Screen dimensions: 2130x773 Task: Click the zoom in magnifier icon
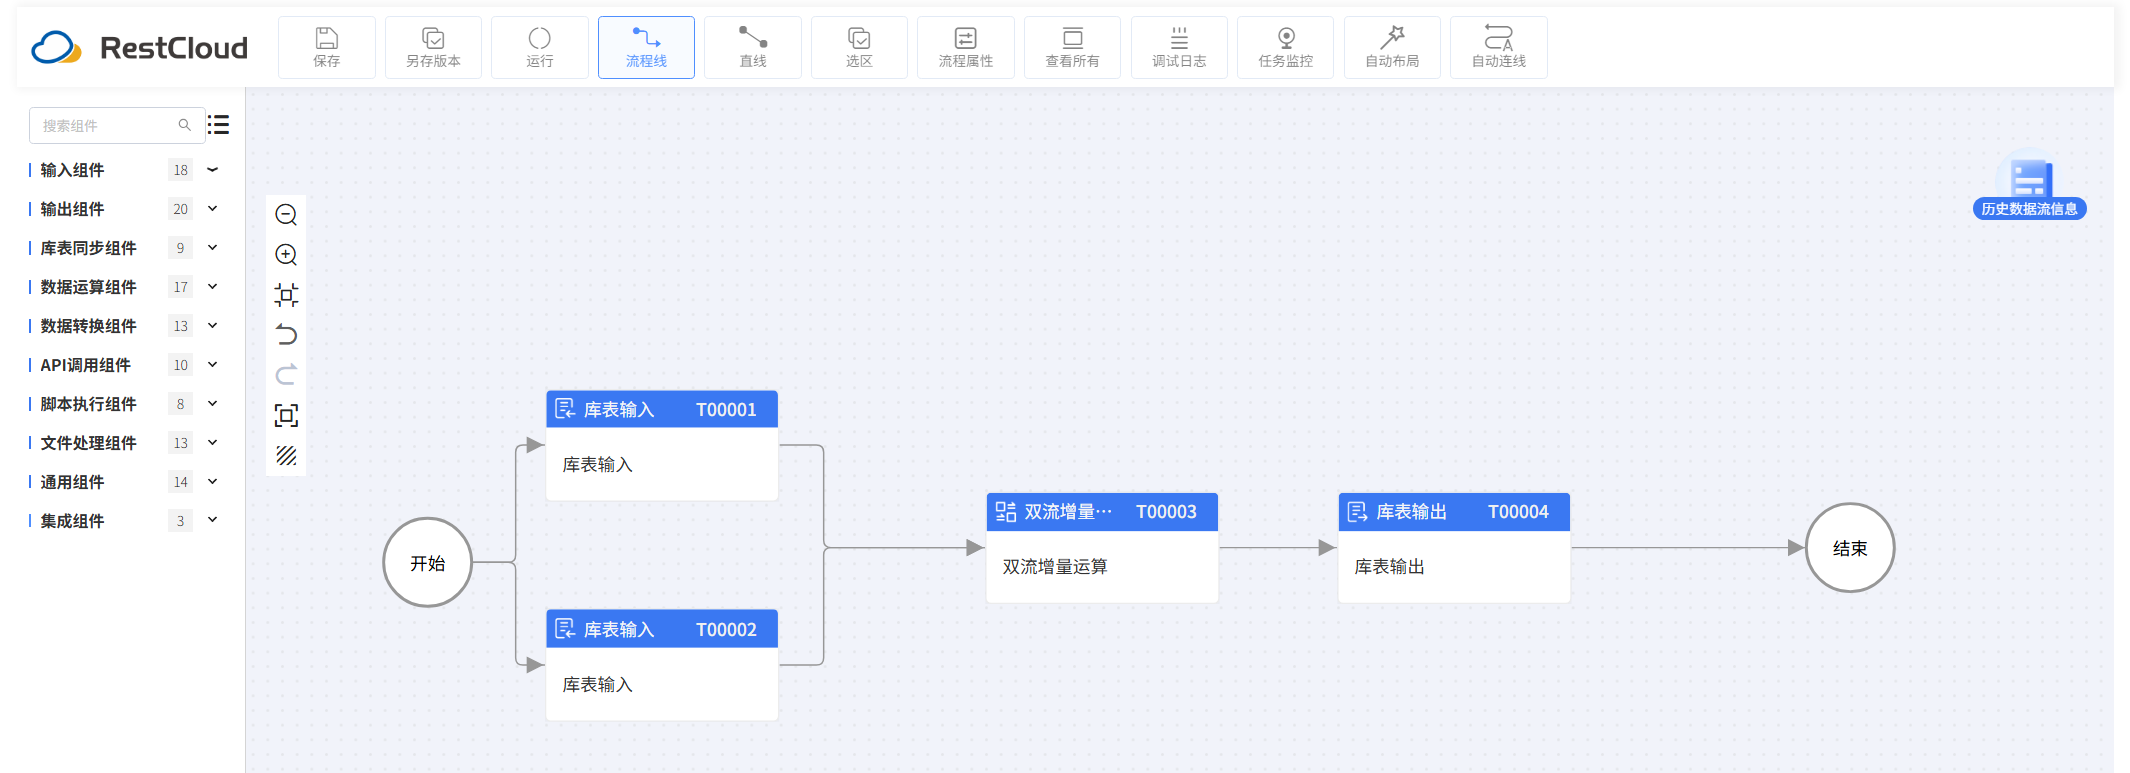coord(286,255)
